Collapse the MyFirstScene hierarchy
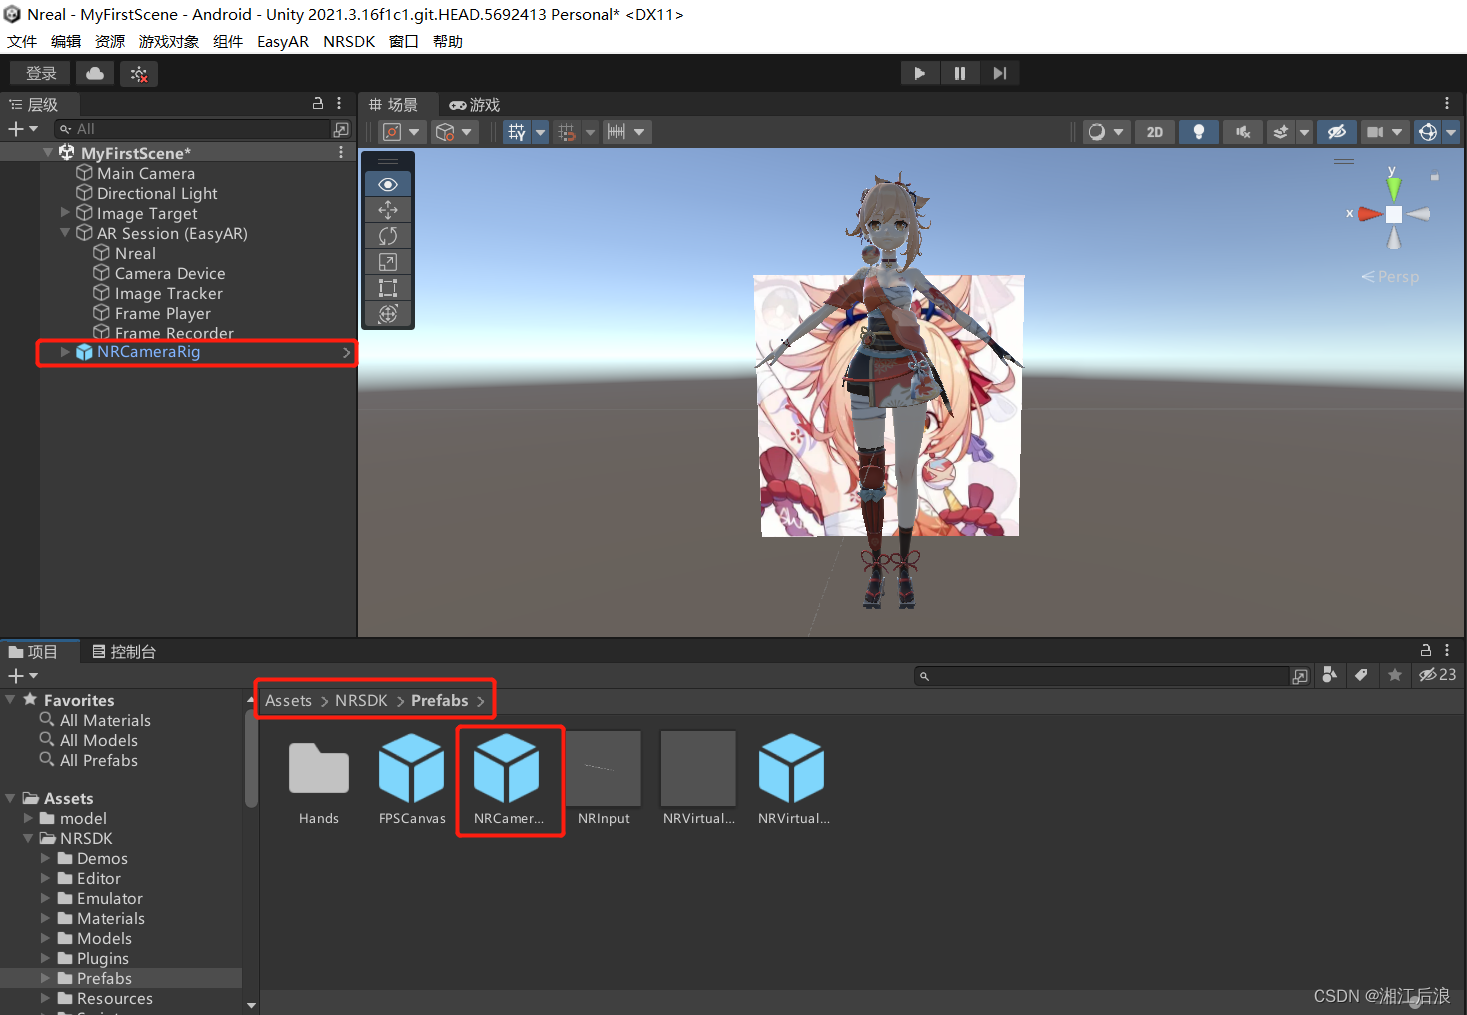Image resolution: width=1467 pixels, height=1015 pixels. click(x=48, y=153)
